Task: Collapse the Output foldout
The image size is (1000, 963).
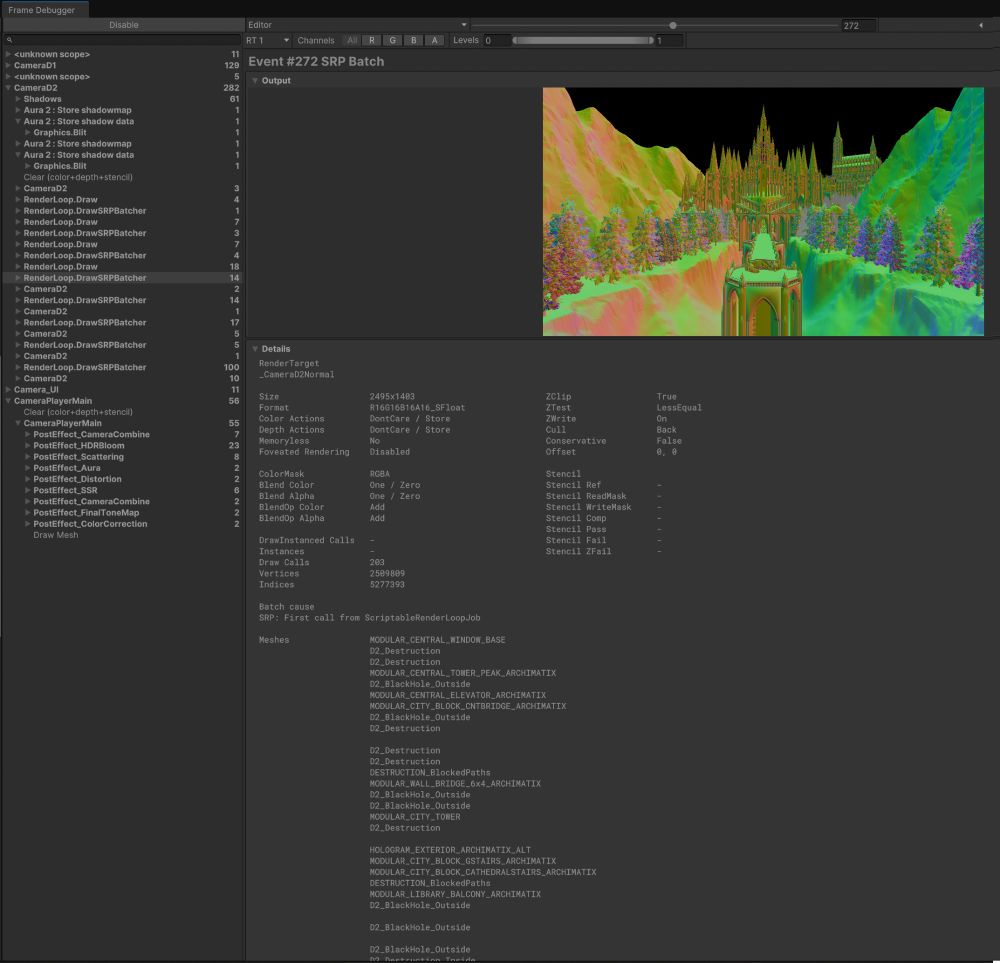Action: [255, 80]
